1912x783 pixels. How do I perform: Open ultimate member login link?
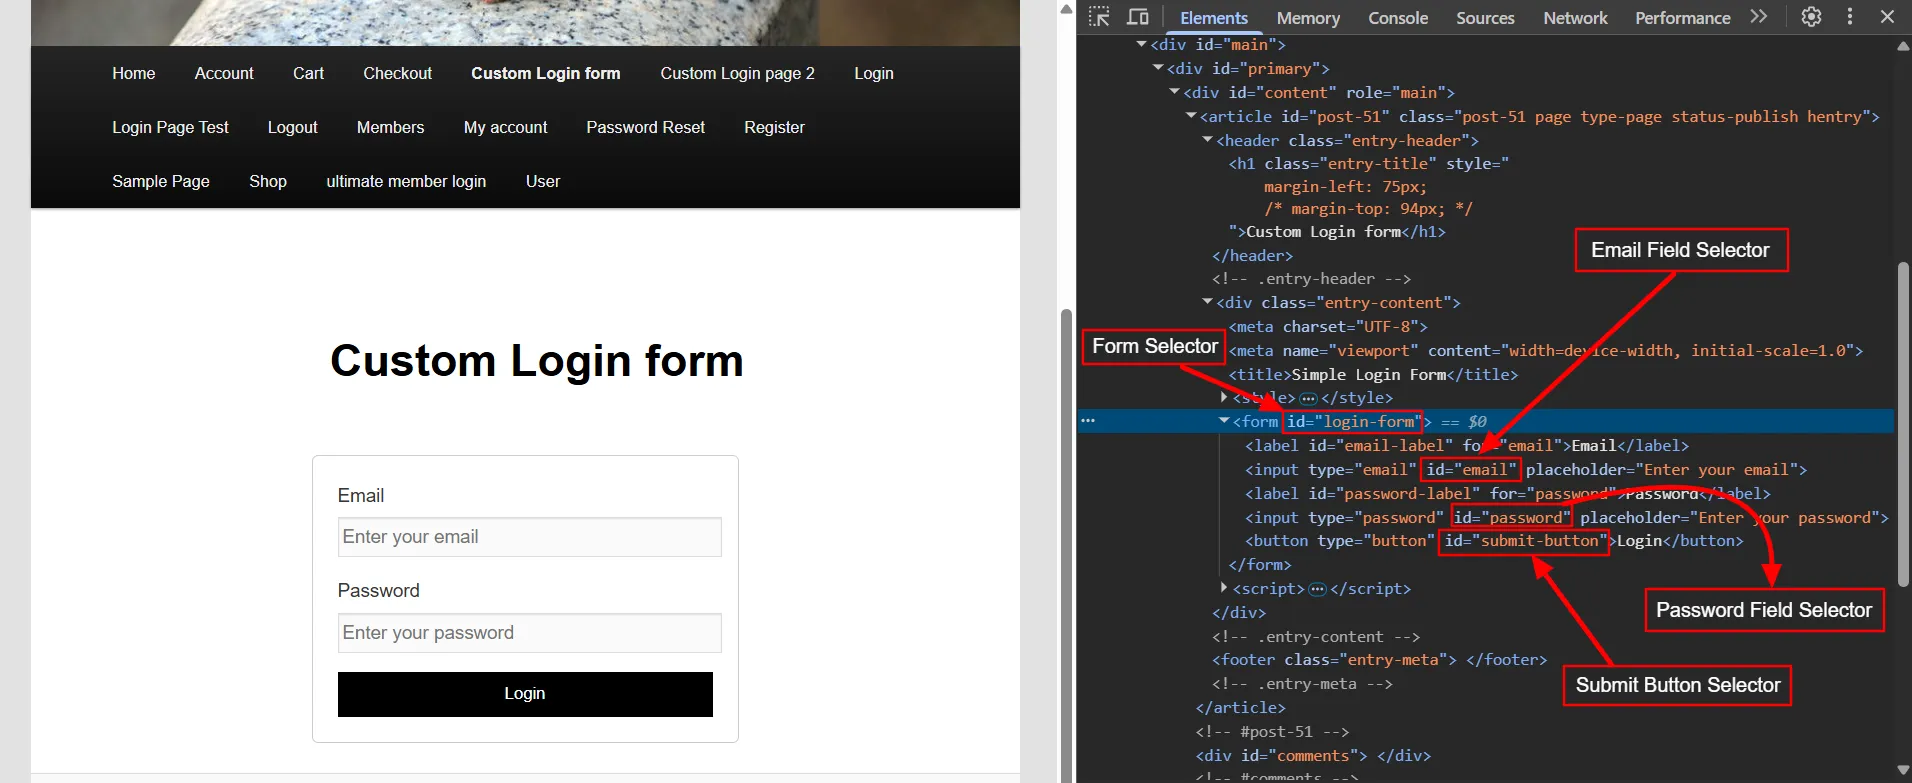[406, 181]
